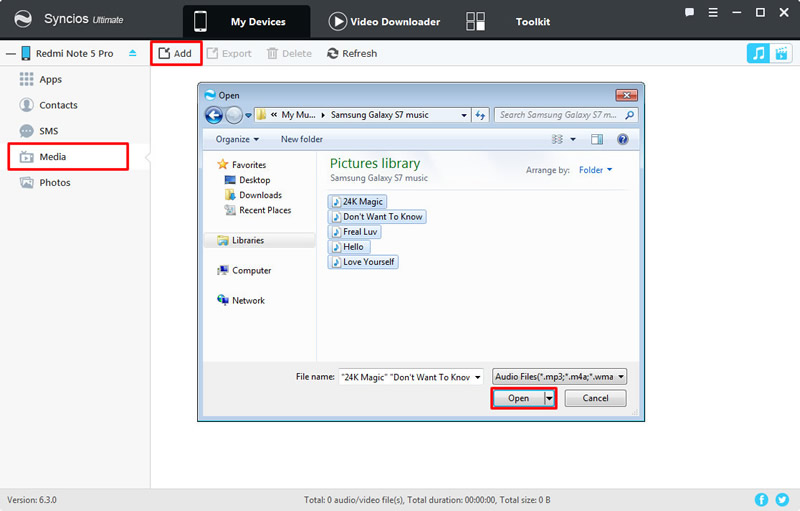Open the Toolkit tab
Viewport: 800px width, 511px height.
point(508,21)
